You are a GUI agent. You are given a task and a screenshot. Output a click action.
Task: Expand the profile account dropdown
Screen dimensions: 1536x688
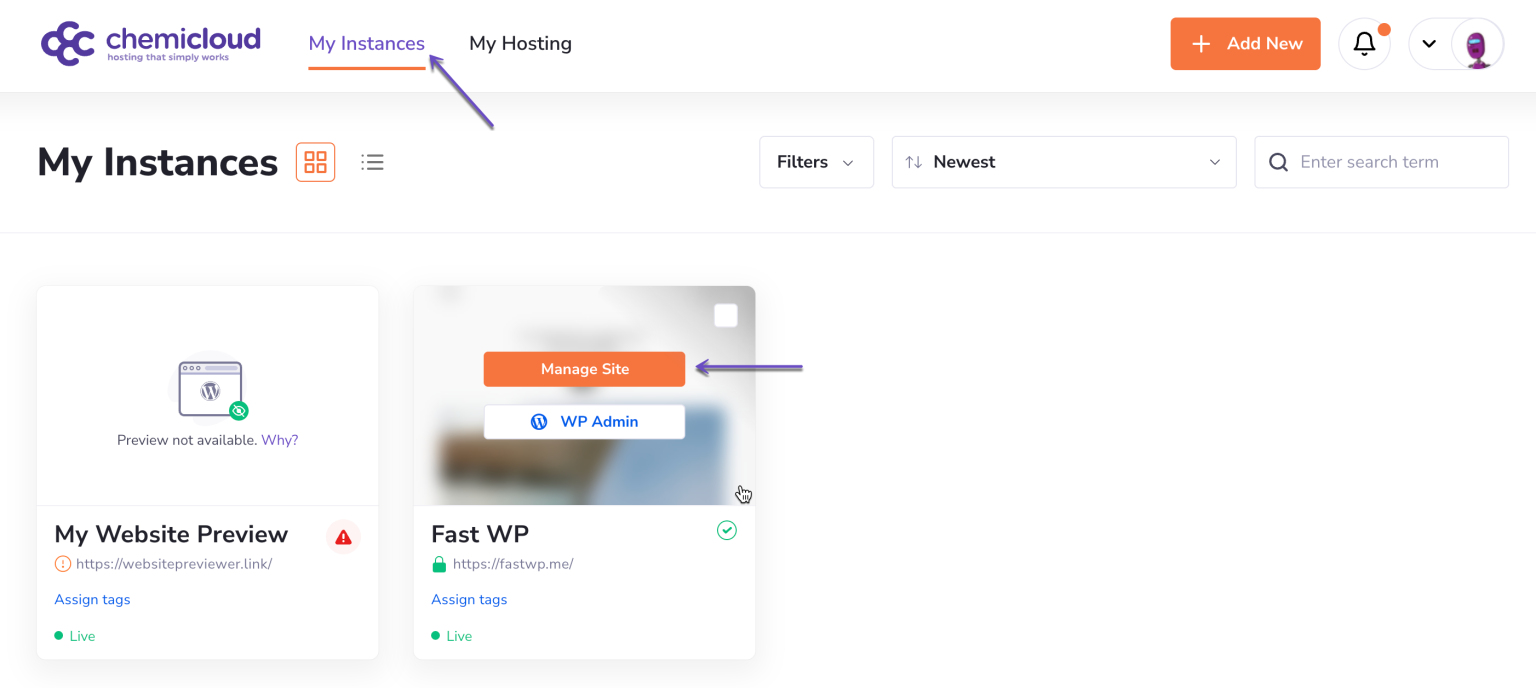1429,44
